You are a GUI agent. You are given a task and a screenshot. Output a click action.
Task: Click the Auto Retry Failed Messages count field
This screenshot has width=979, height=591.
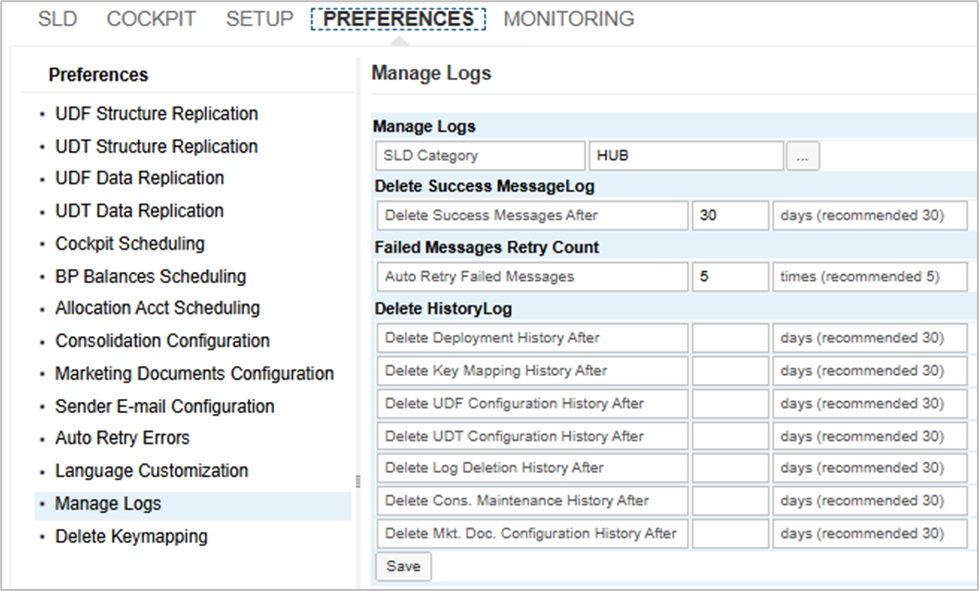coord(729,277)
